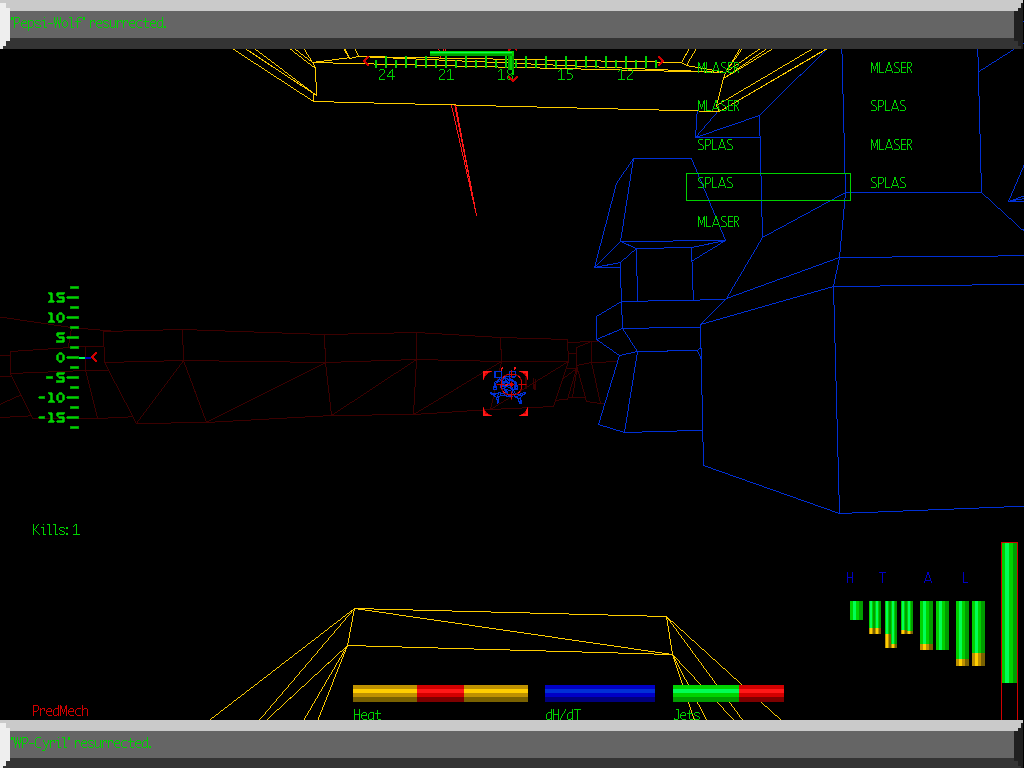The image size is (1024, 768).
Task: Click the Jets fuel gauge bar
Action: point(728,693)
